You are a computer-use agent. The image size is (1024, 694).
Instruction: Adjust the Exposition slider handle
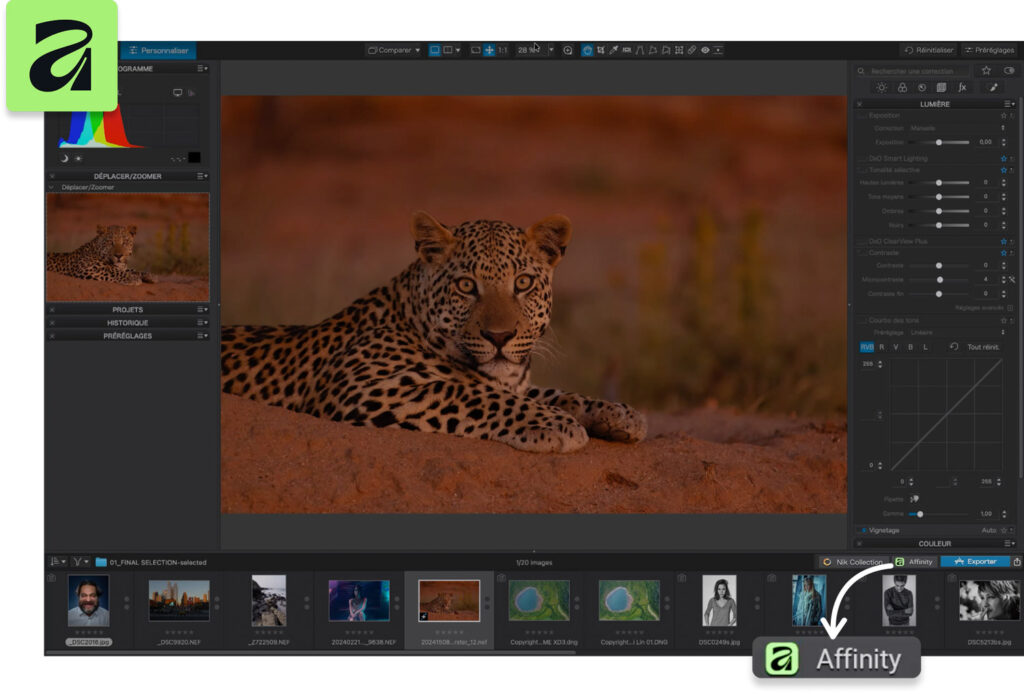coord(939,142)
